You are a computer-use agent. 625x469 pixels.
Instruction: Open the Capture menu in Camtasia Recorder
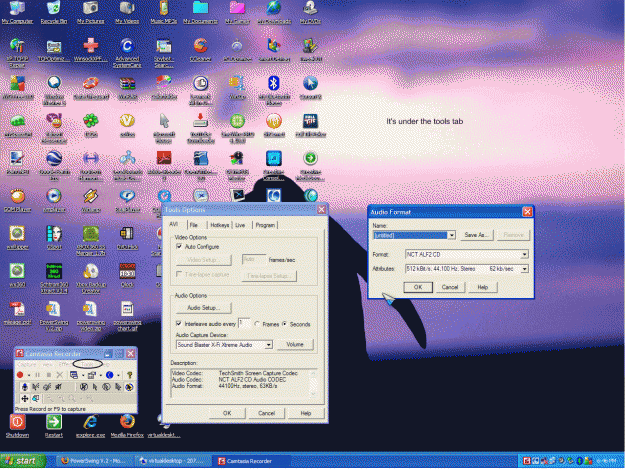[x=27, y=364]
